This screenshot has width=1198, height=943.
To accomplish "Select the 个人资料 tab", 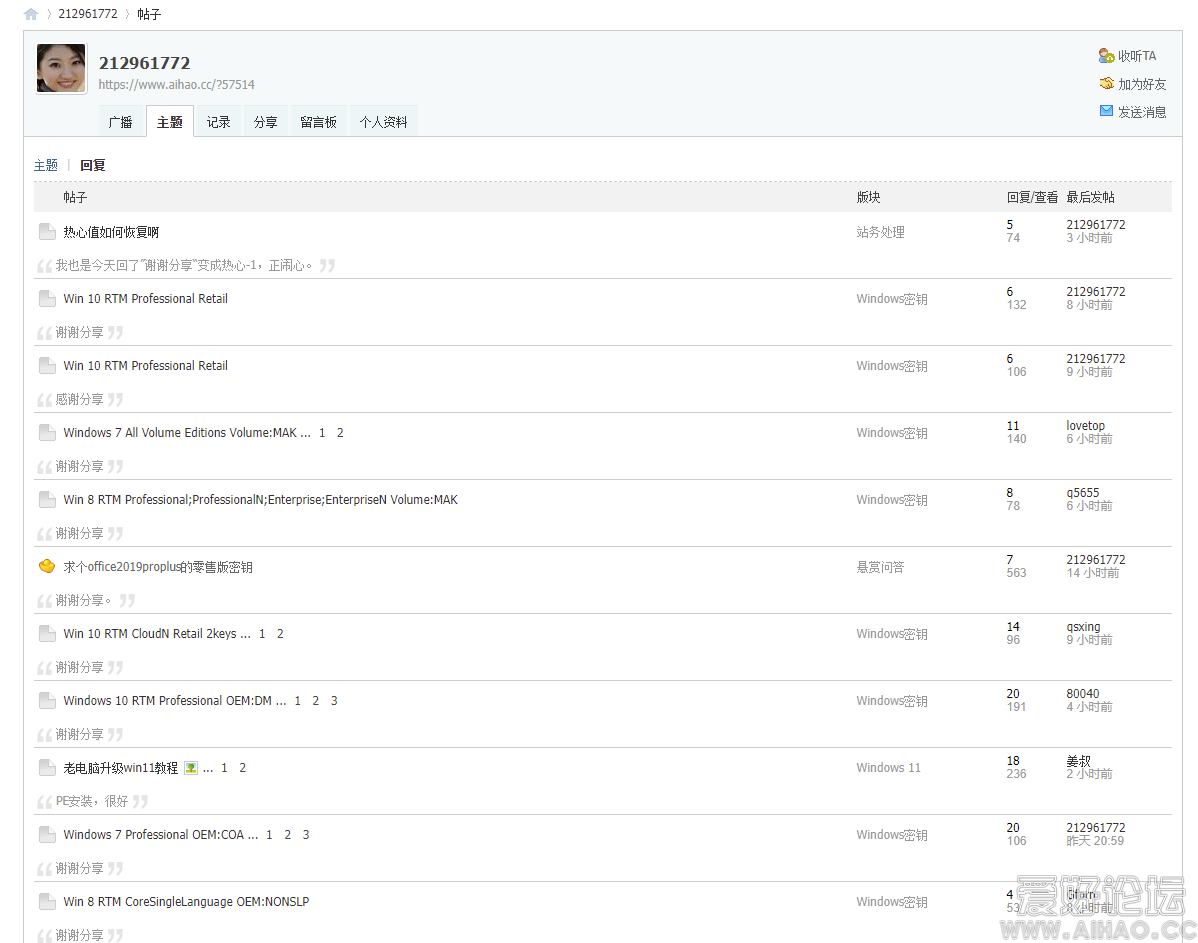I will pos(383,122).
